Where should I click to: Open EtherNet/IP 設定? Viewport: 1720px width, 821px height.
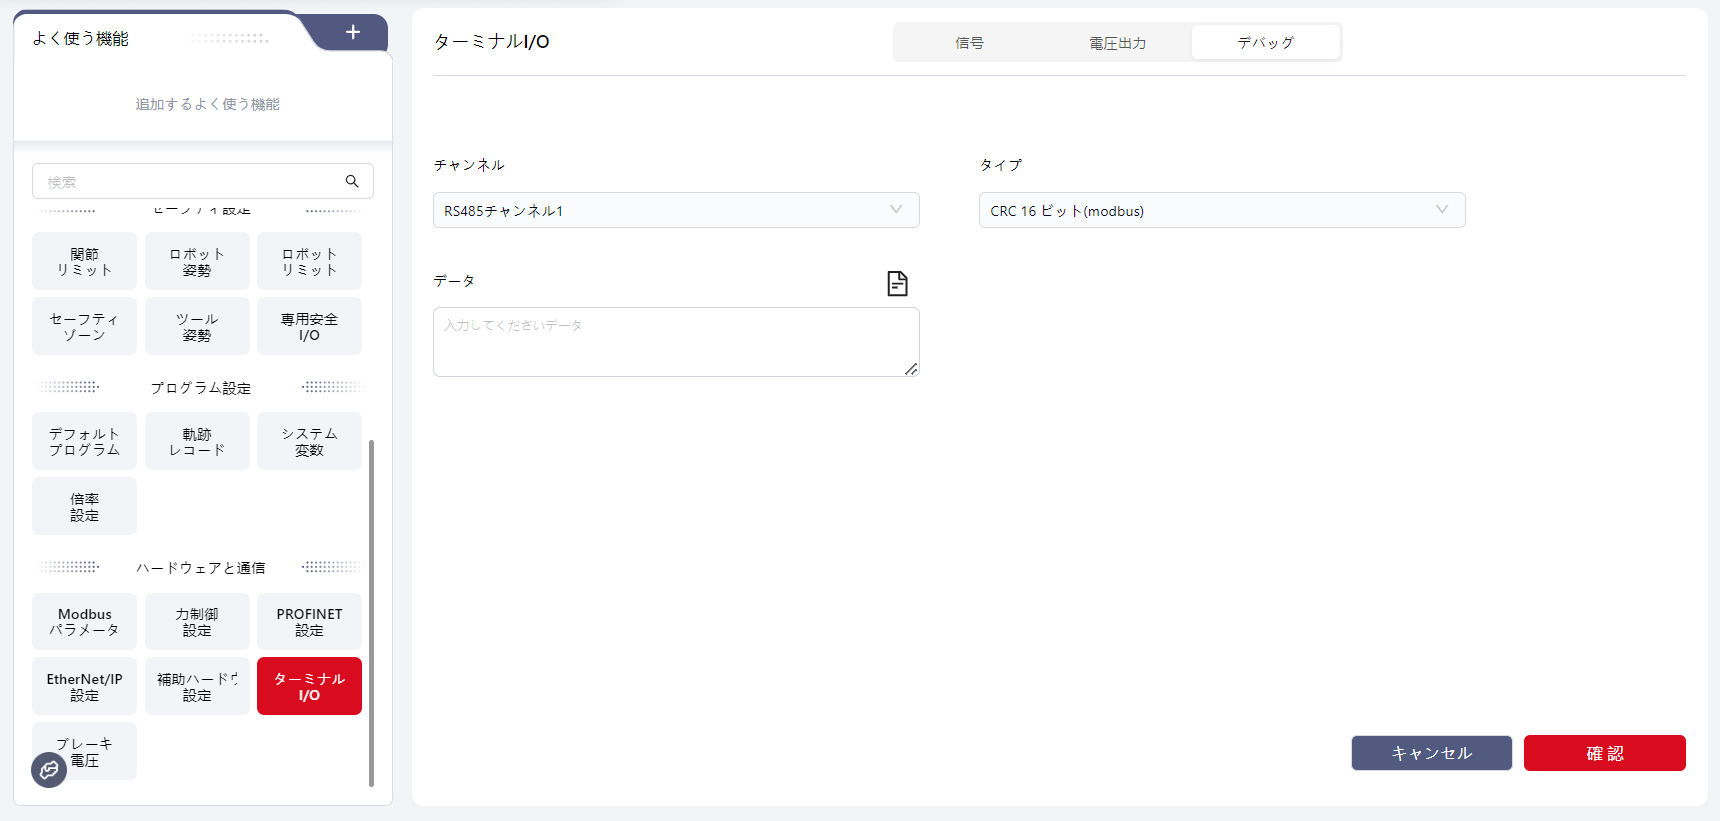85,686
